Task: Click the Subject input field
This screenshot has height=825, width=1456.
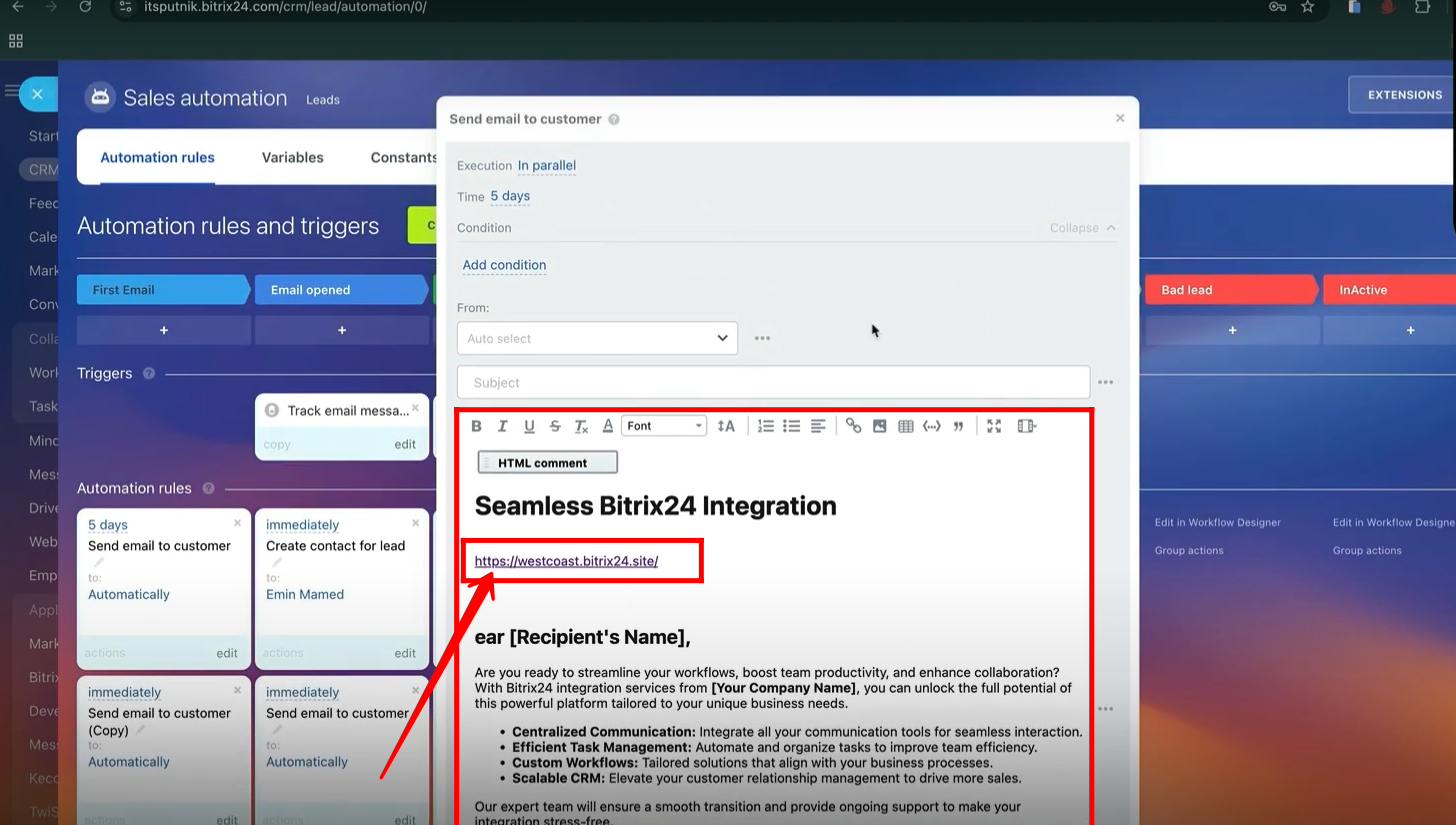Action: point(773,382)
